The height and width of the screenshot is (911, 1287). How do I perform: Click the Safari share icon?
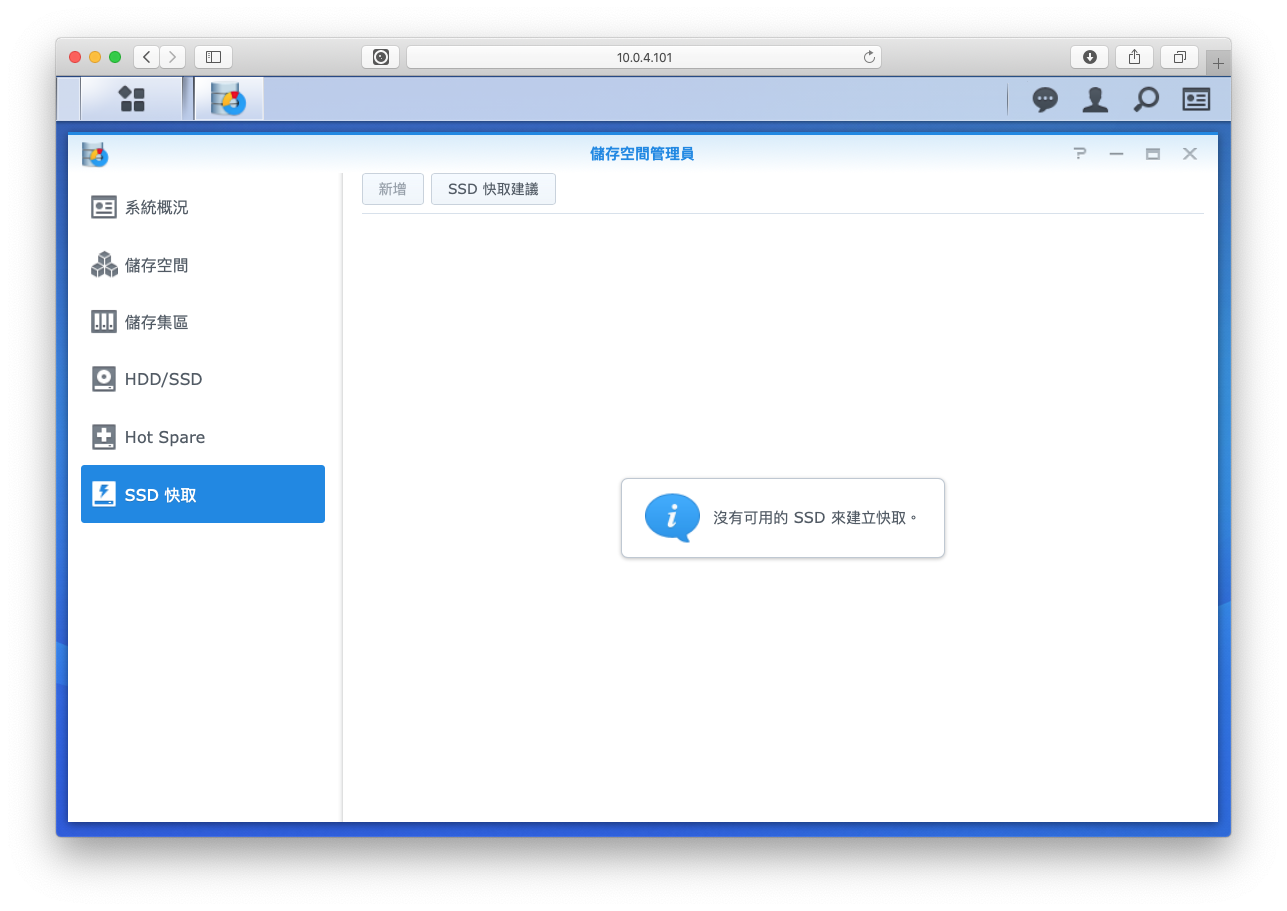tap(1134, 57)
